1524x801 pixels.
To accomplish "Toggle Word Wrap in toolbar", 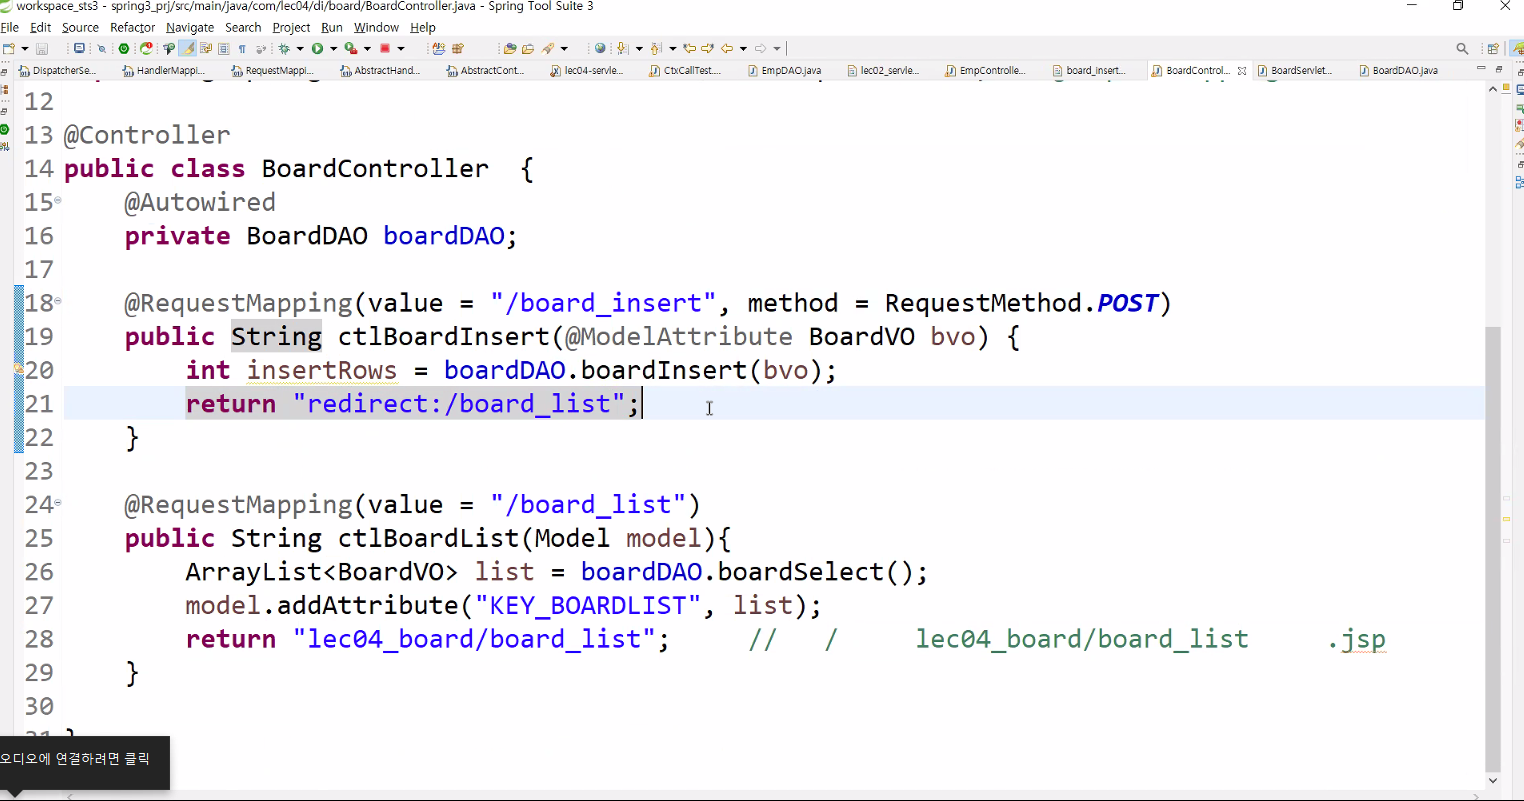I will [206, 48].
